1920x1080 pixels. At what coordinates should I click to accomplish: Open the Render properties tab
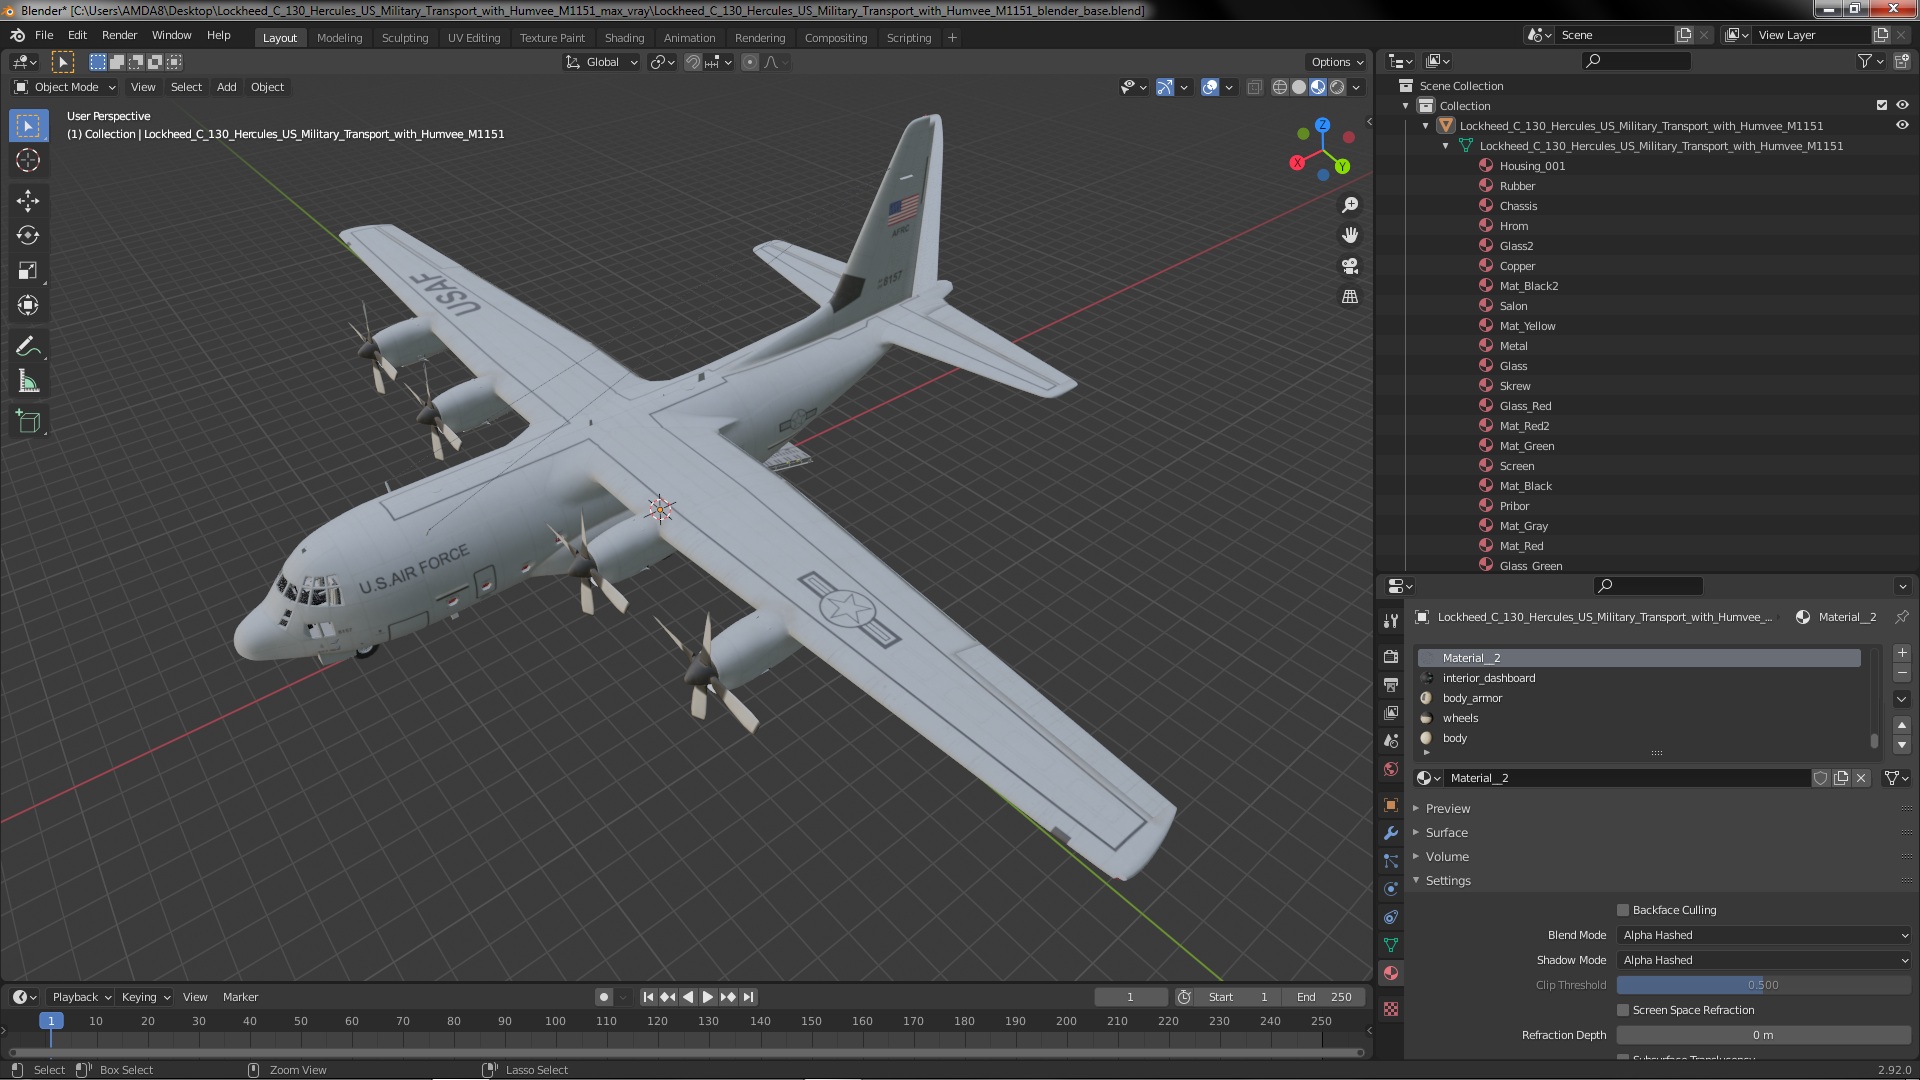click(x=1390, y=657)
